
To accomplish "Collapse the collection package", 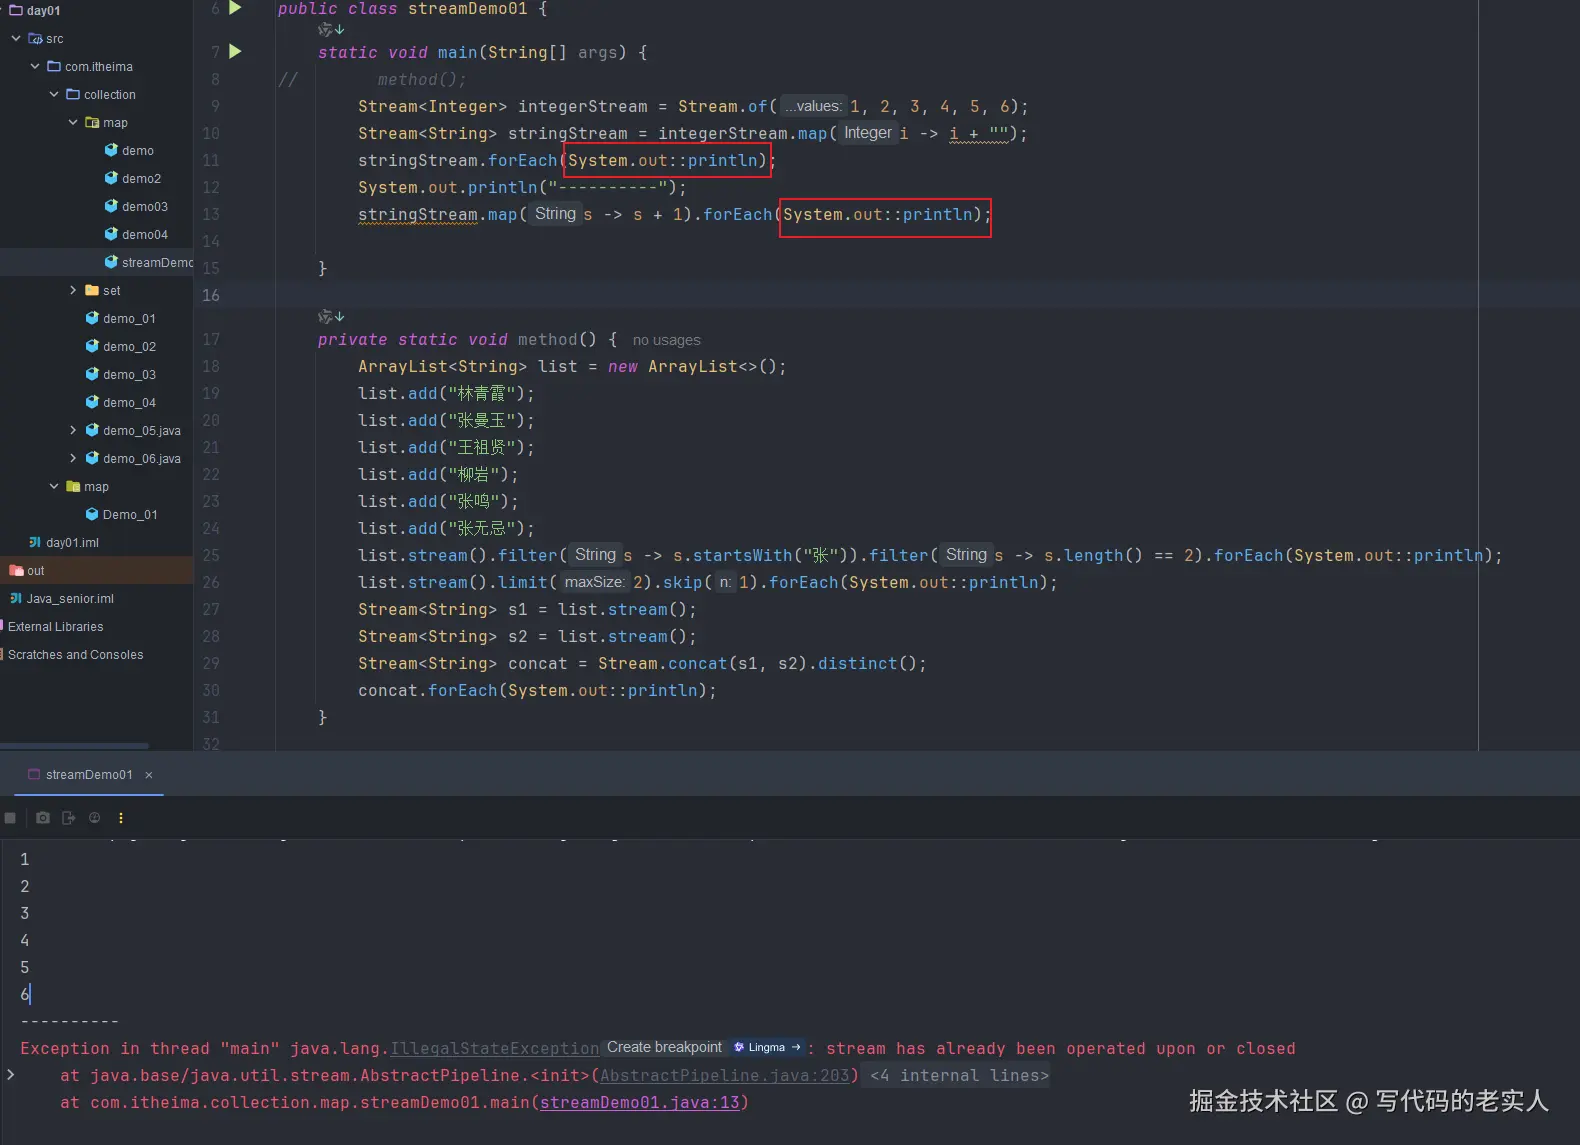I will tap(54, 94).
